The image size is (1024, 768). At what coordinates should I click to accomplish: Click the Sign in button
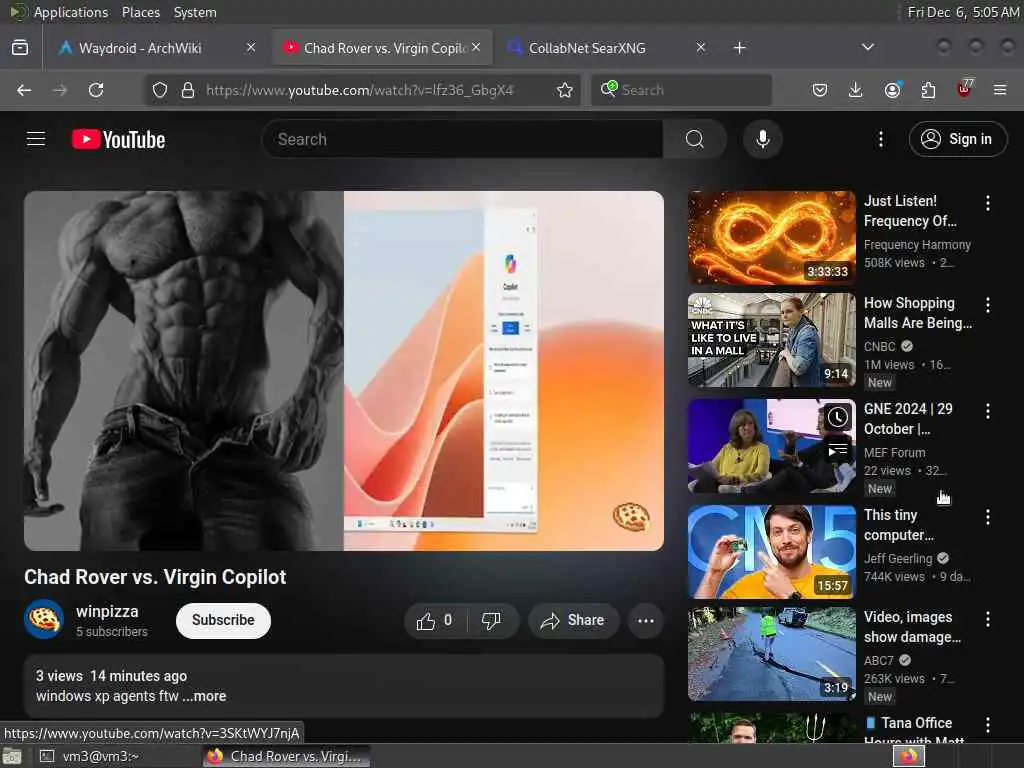point(957,139)
